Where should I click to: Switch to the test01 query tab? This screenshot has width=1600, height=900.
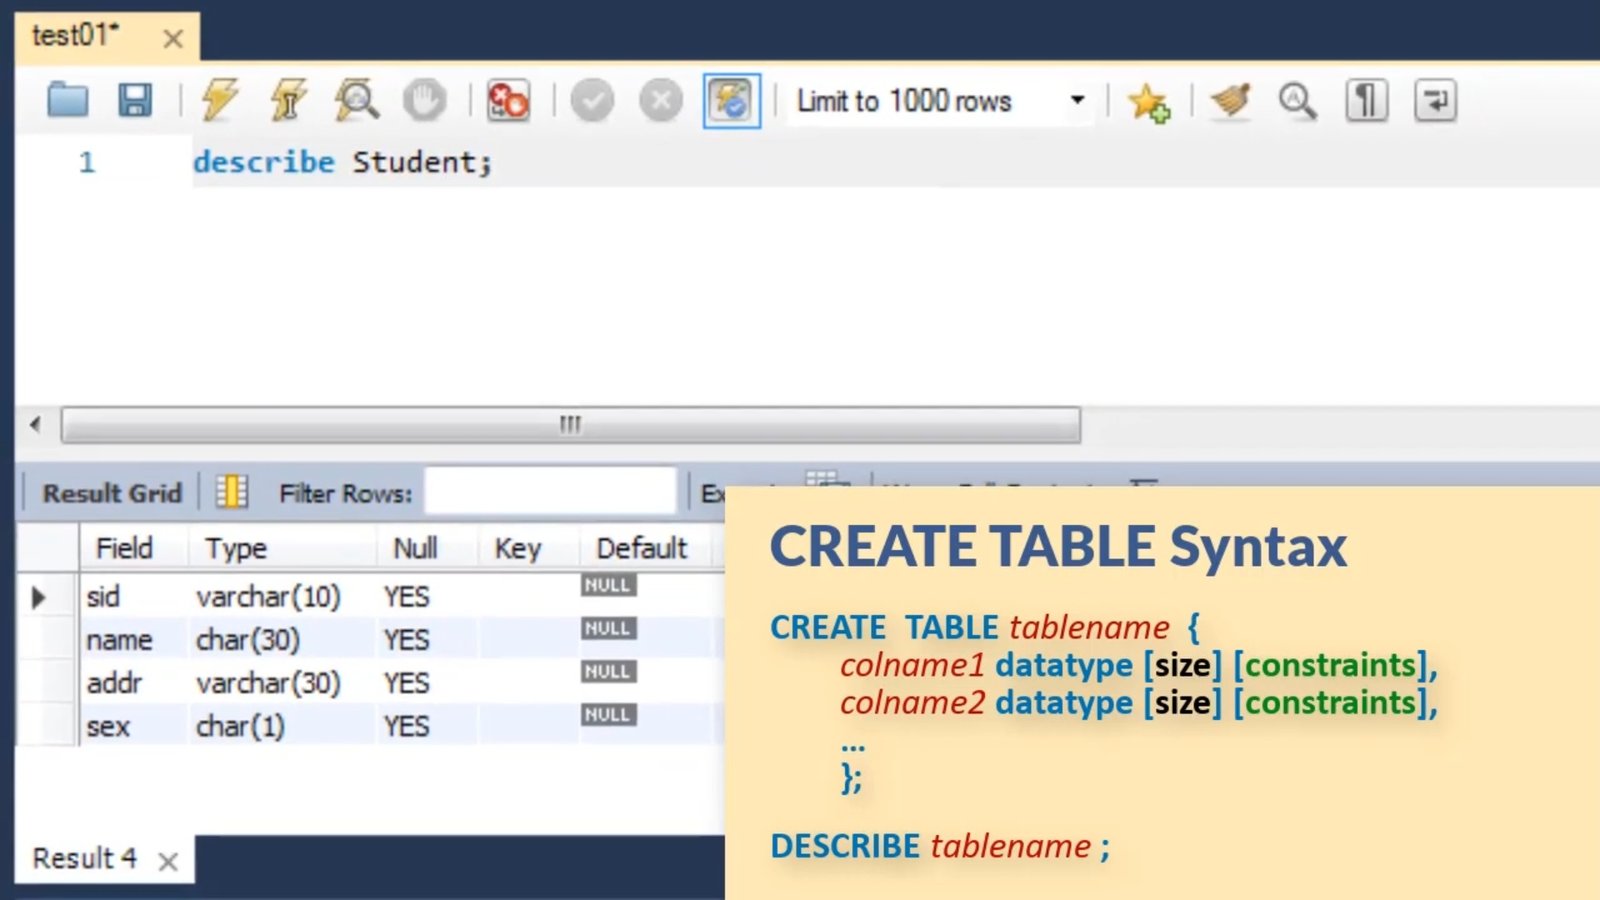[x=76, y=36]
